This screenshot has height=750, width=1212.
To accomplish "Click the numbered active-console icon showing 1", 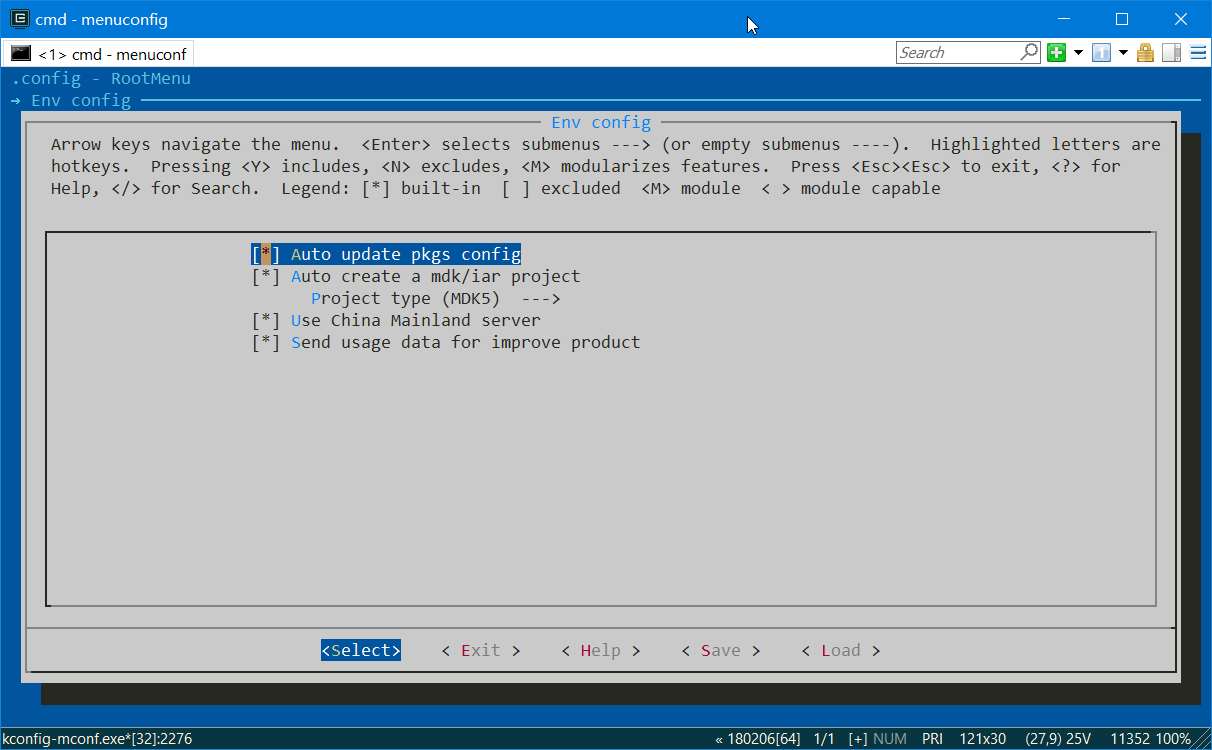I will tap(1101, 52).
